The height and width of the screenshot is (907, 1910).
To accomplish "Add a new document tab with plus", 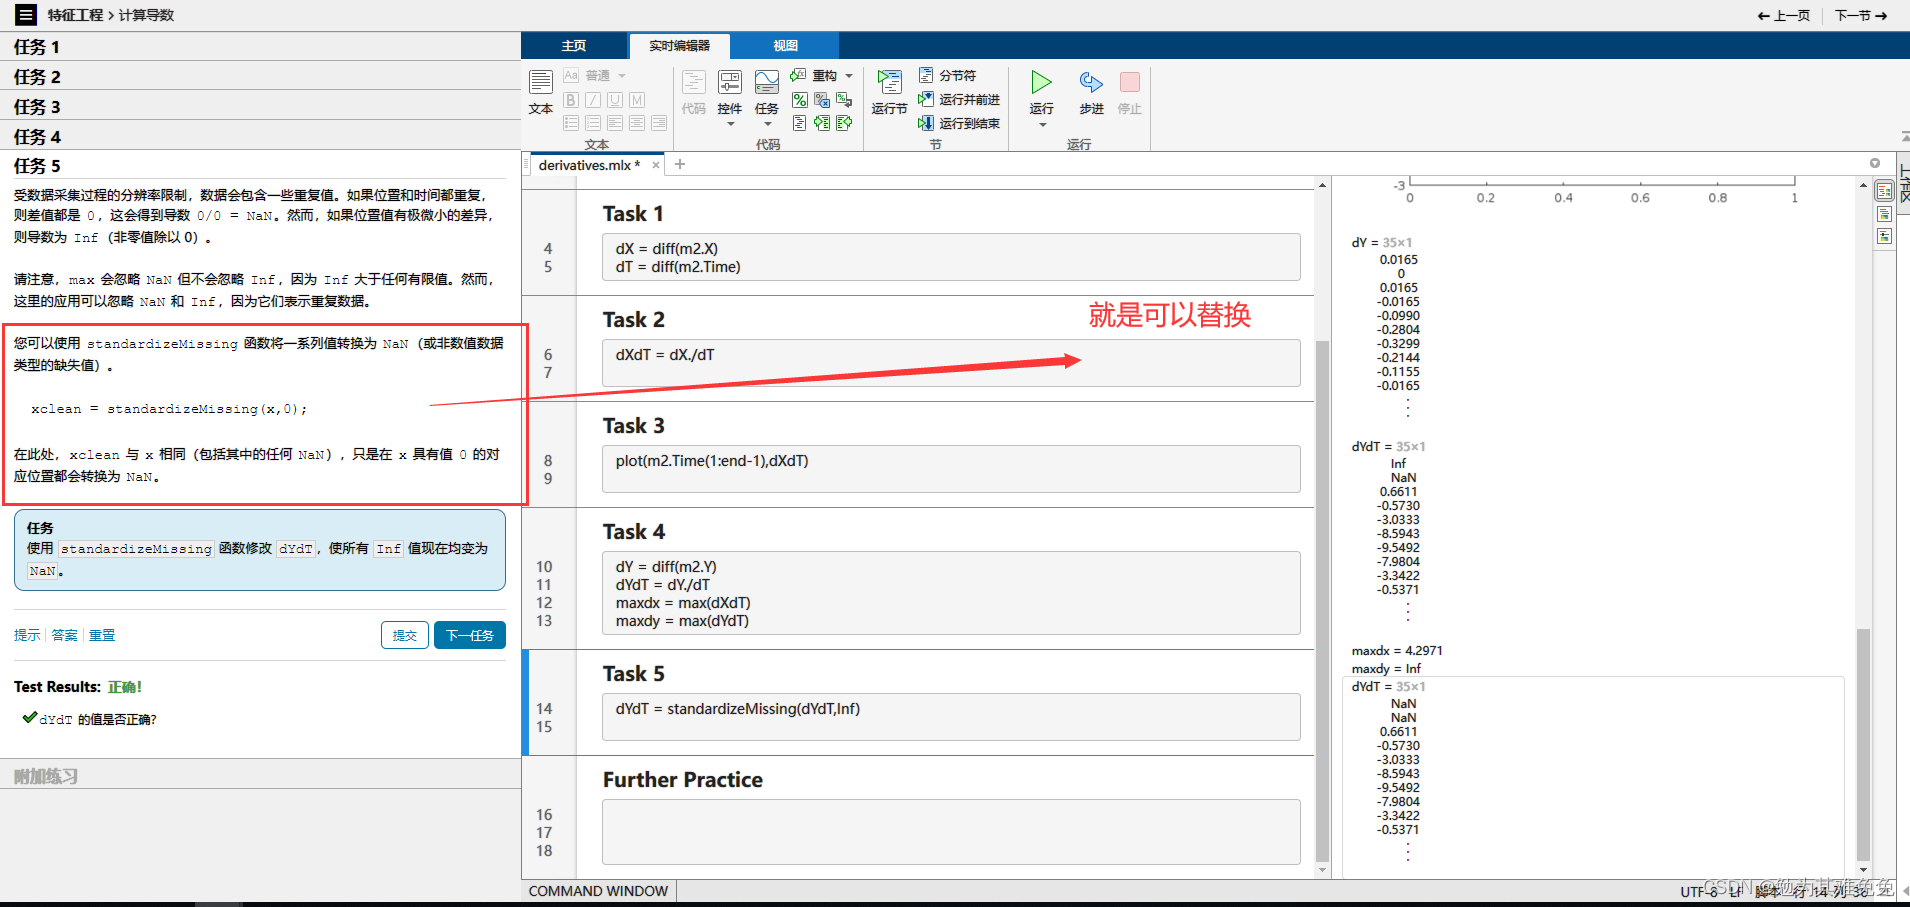I will (680, 165).
